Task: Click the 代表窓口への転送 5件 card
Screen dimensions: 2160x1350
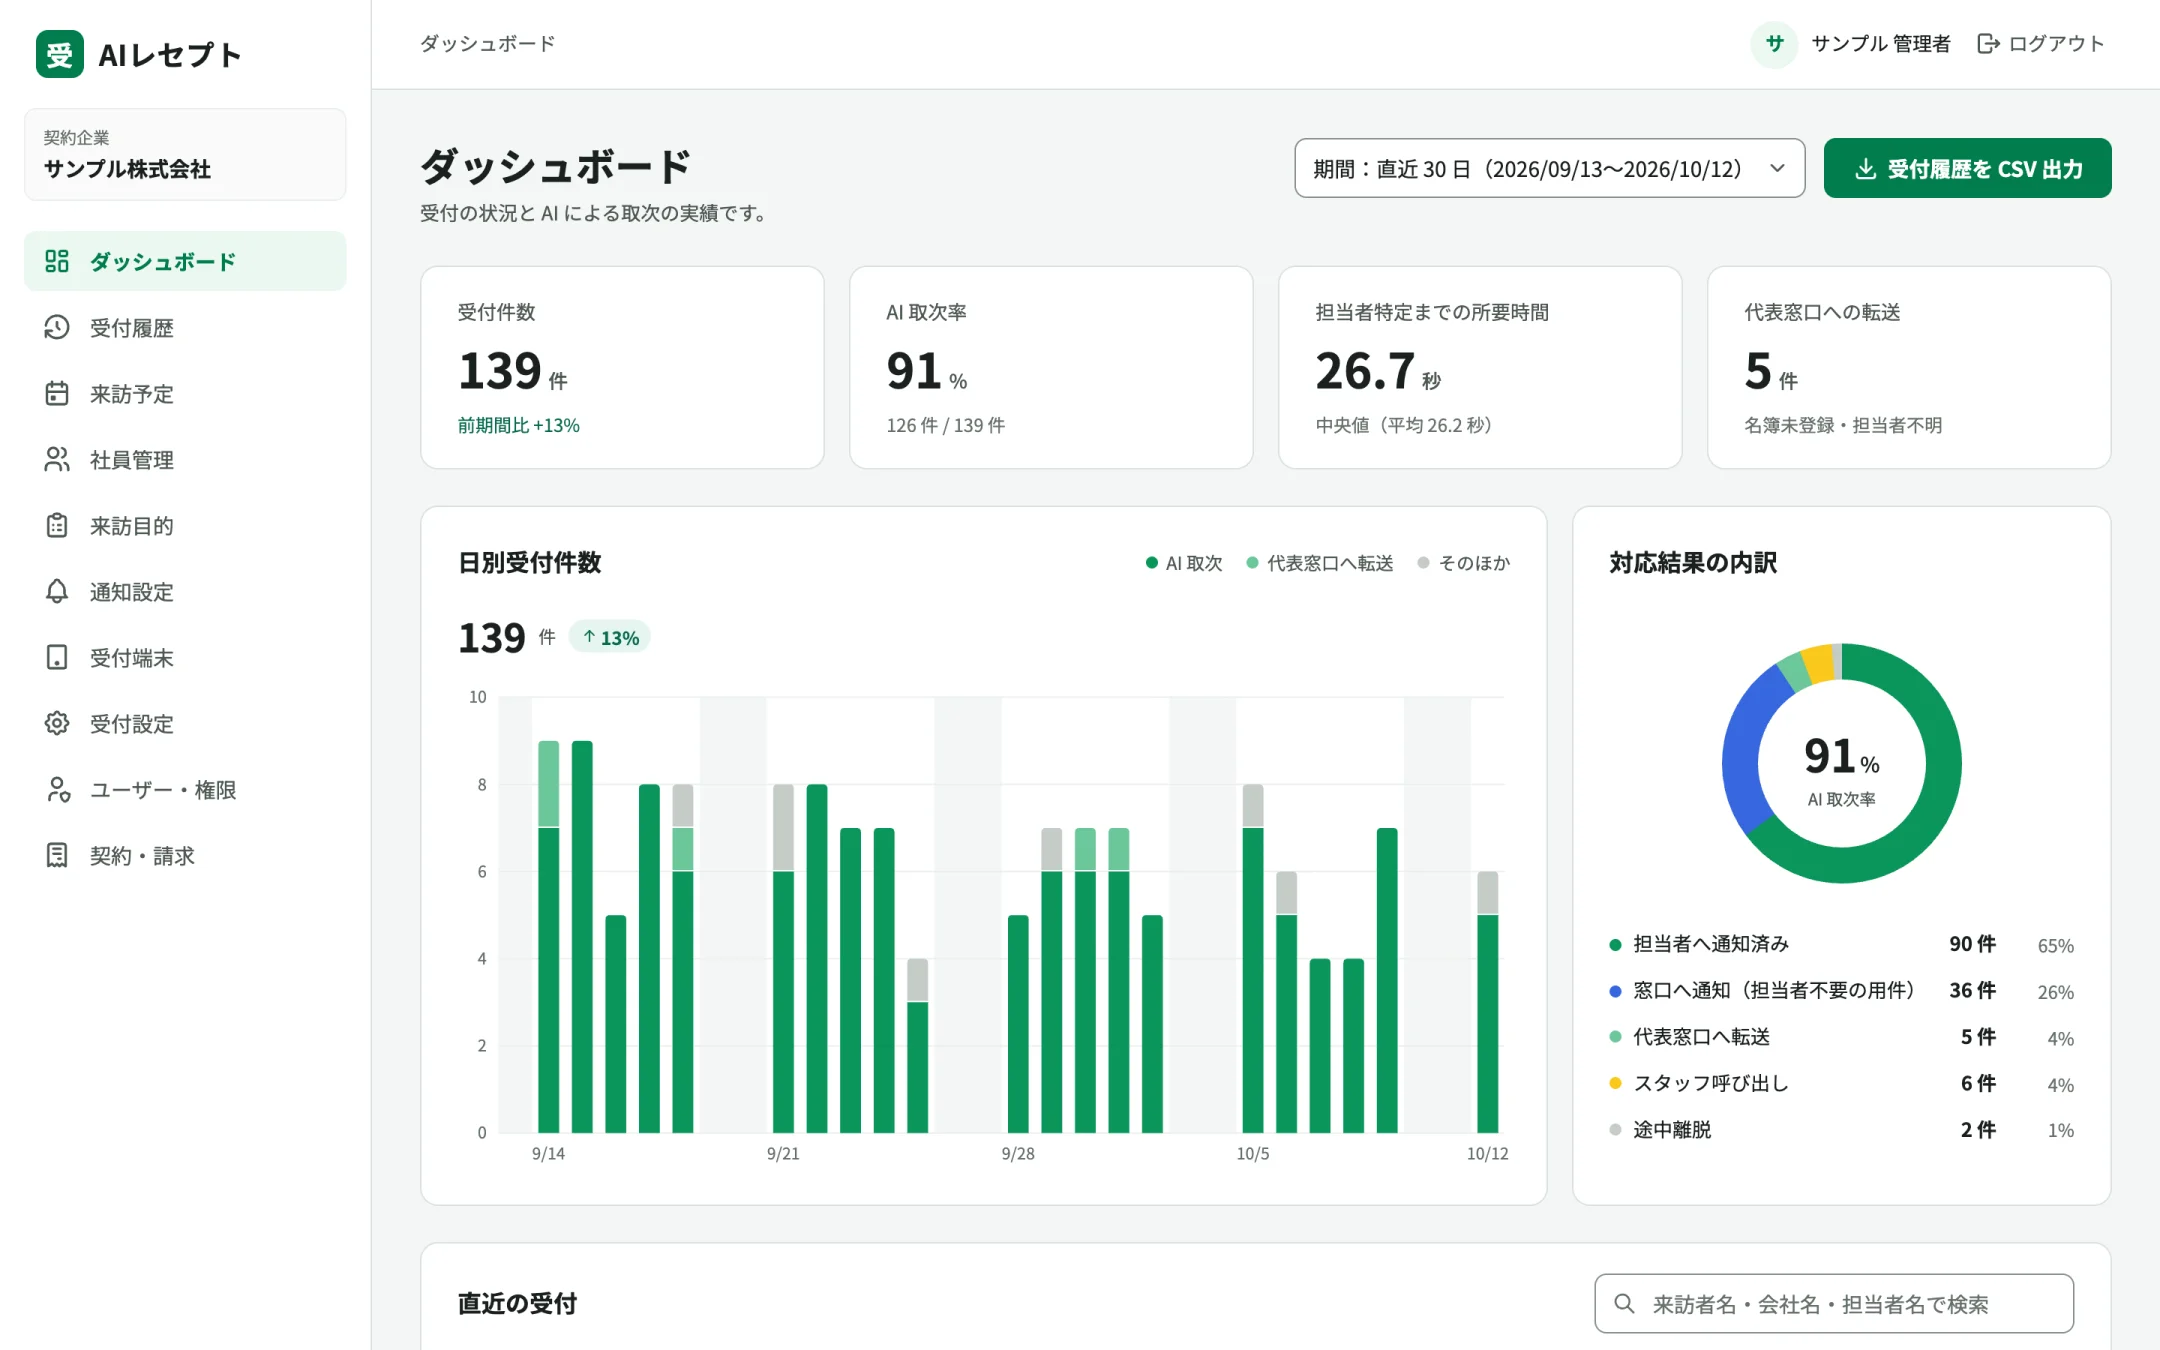Action: [x=1909, y=367]
